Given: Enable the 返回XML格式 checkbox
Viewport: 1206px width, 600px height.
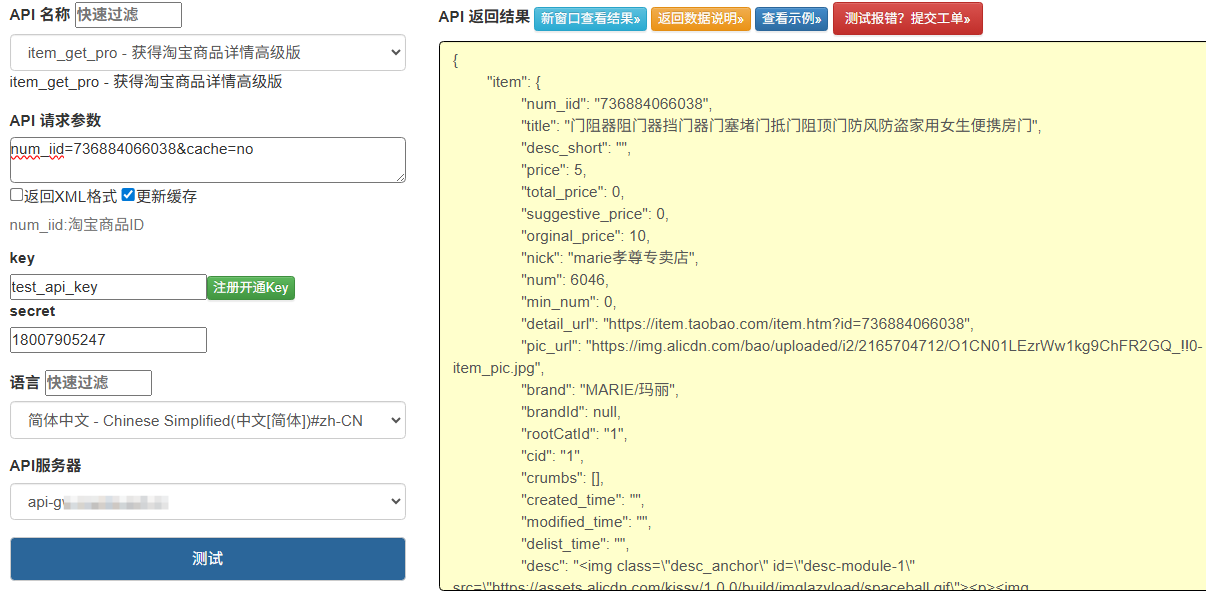Looking at the screenshot, I should point(14,196).
